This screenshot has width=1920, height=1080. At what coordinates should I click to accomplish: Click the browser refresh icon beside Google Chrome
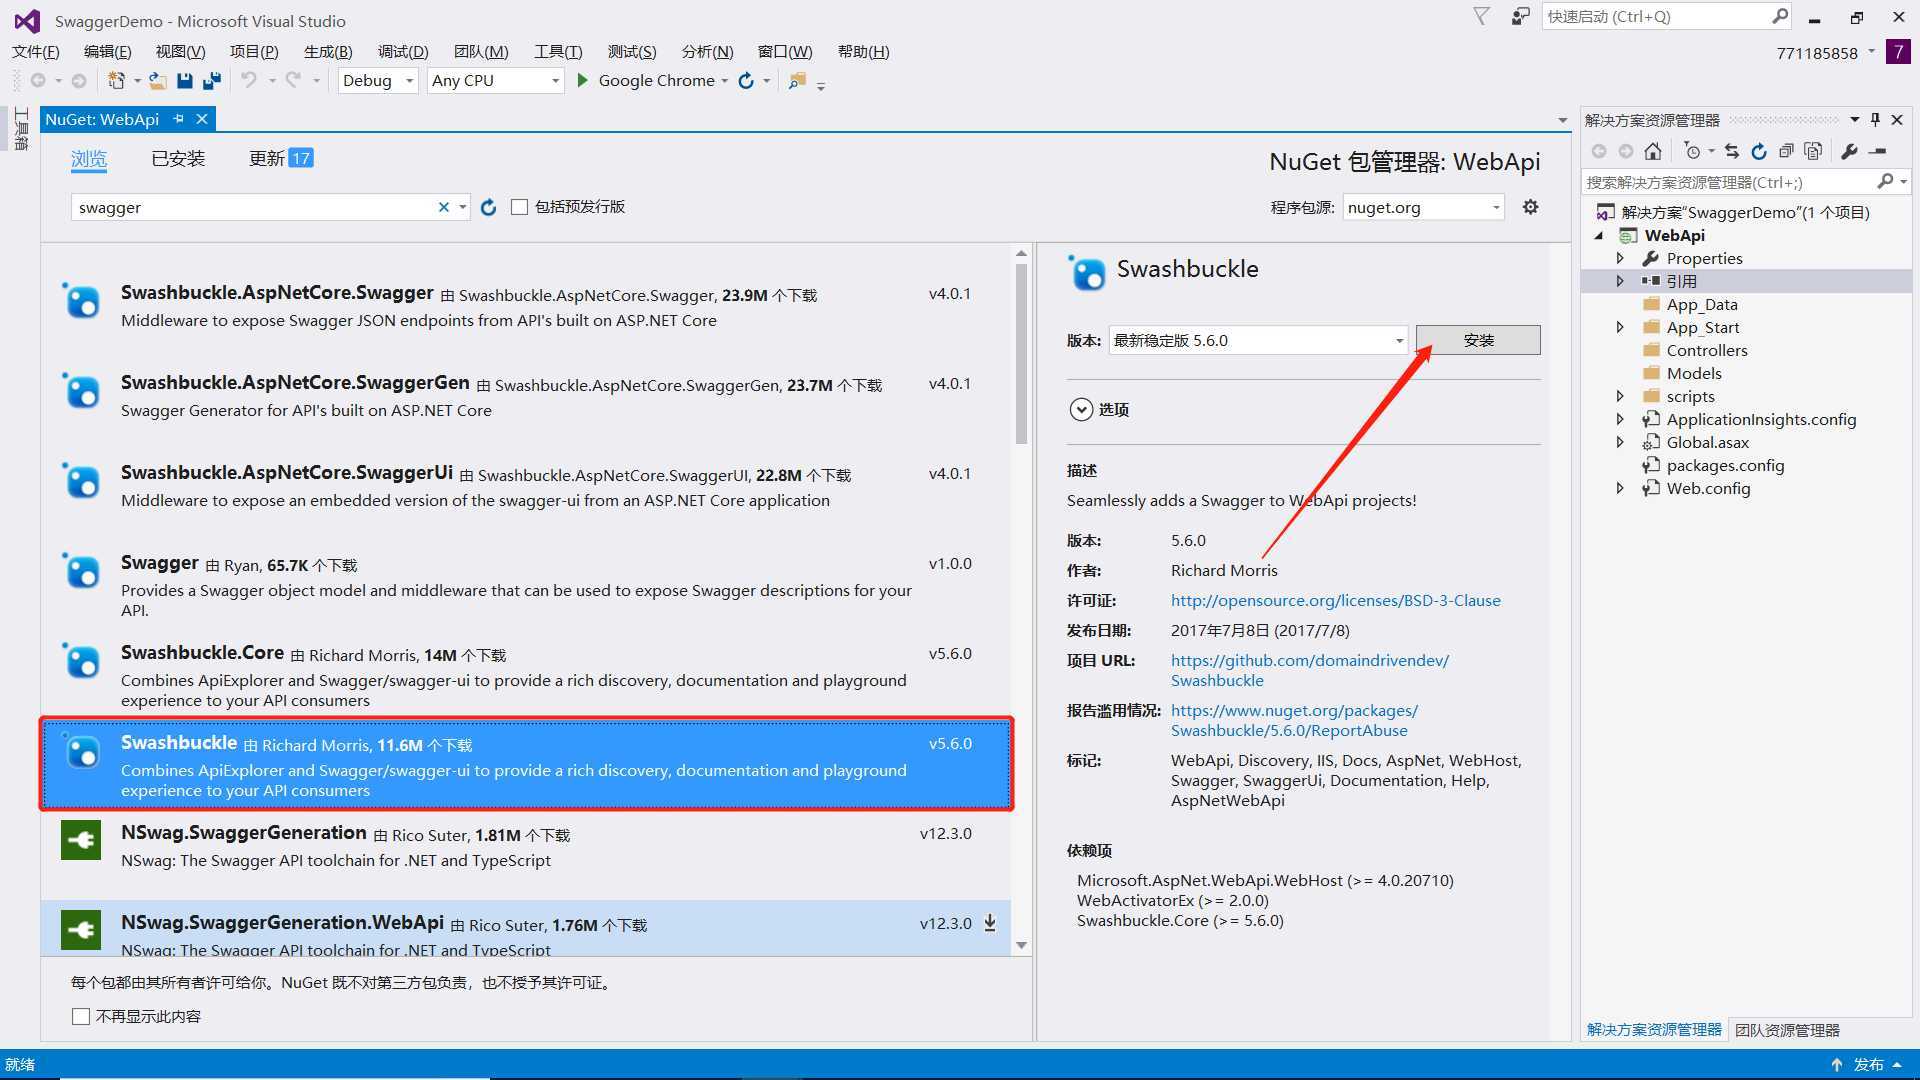point(746,81)
